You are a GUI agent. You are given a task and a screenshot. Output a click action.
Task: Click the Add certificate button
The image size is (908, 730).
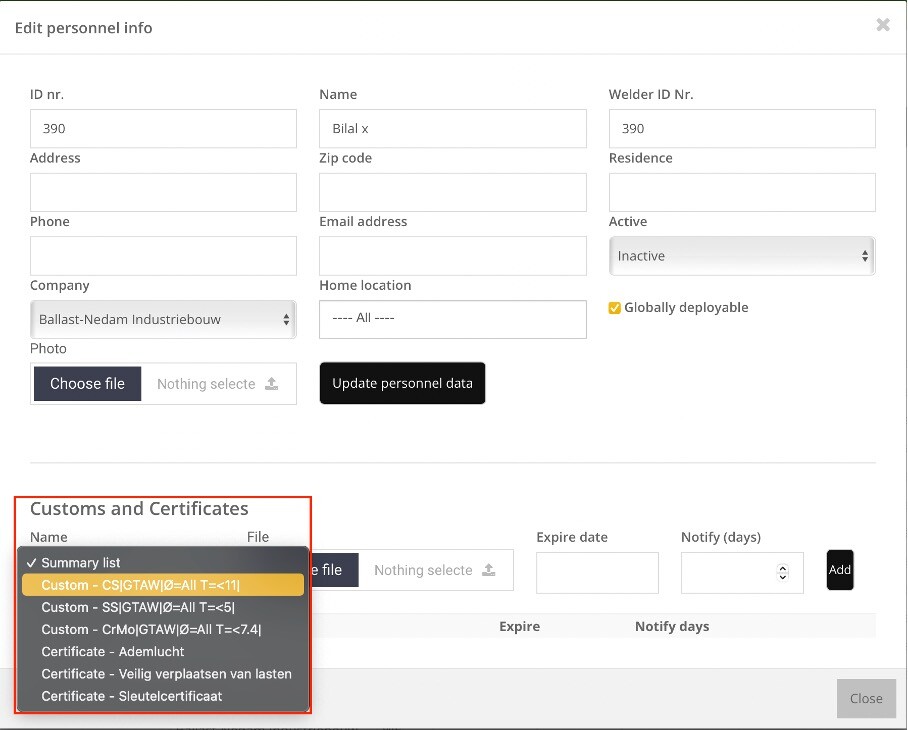point(840,570)
